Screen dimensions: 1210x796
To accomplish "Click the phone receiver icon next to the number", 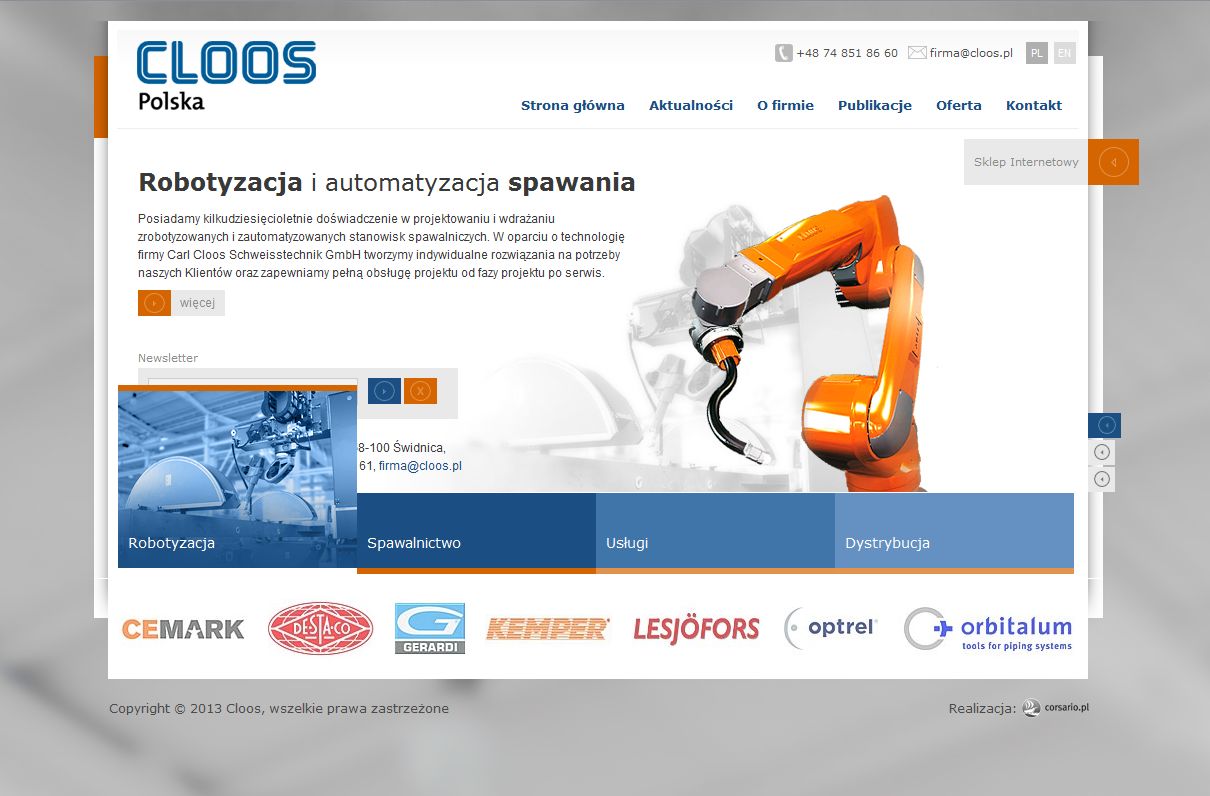I will click(x=783, y=52).
